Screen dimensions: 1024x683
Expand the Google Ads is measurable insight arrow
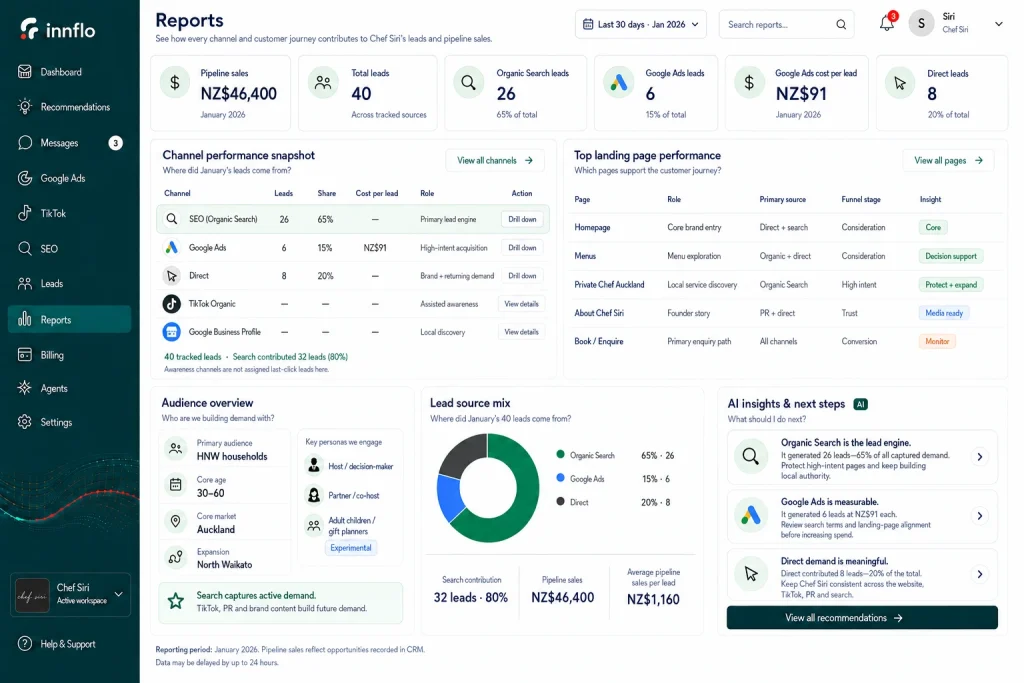coord(980,516)
